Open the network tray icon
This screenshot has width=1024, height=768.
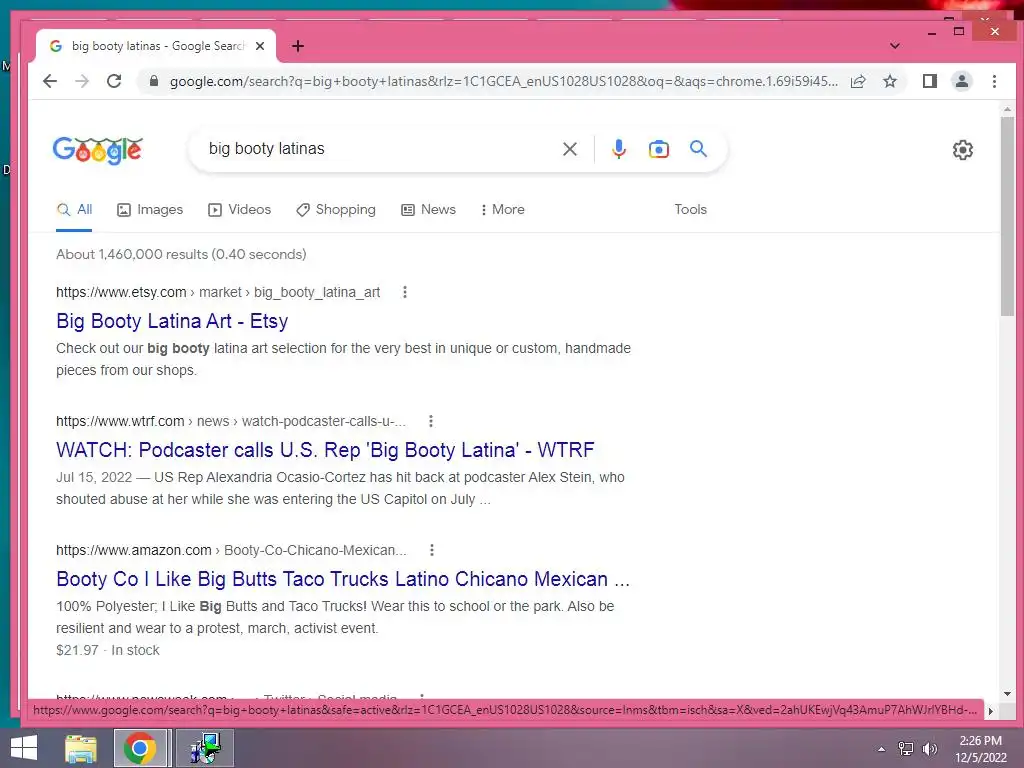tap(906, 749)
